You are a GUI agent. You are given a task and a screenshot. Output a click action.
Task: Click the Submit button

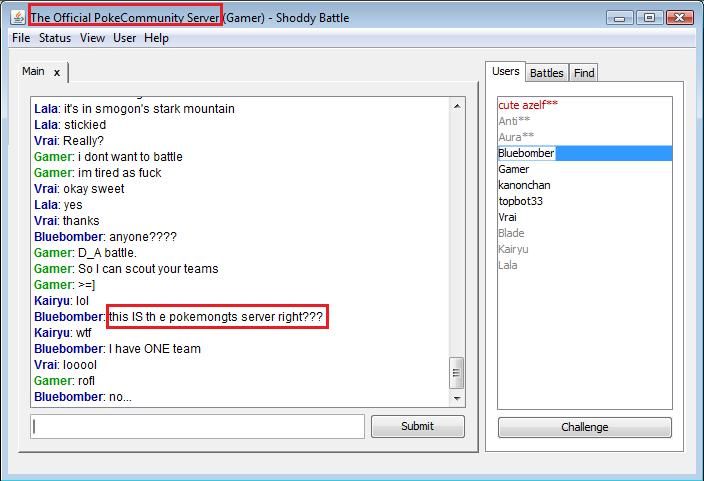tap(418, 426)
